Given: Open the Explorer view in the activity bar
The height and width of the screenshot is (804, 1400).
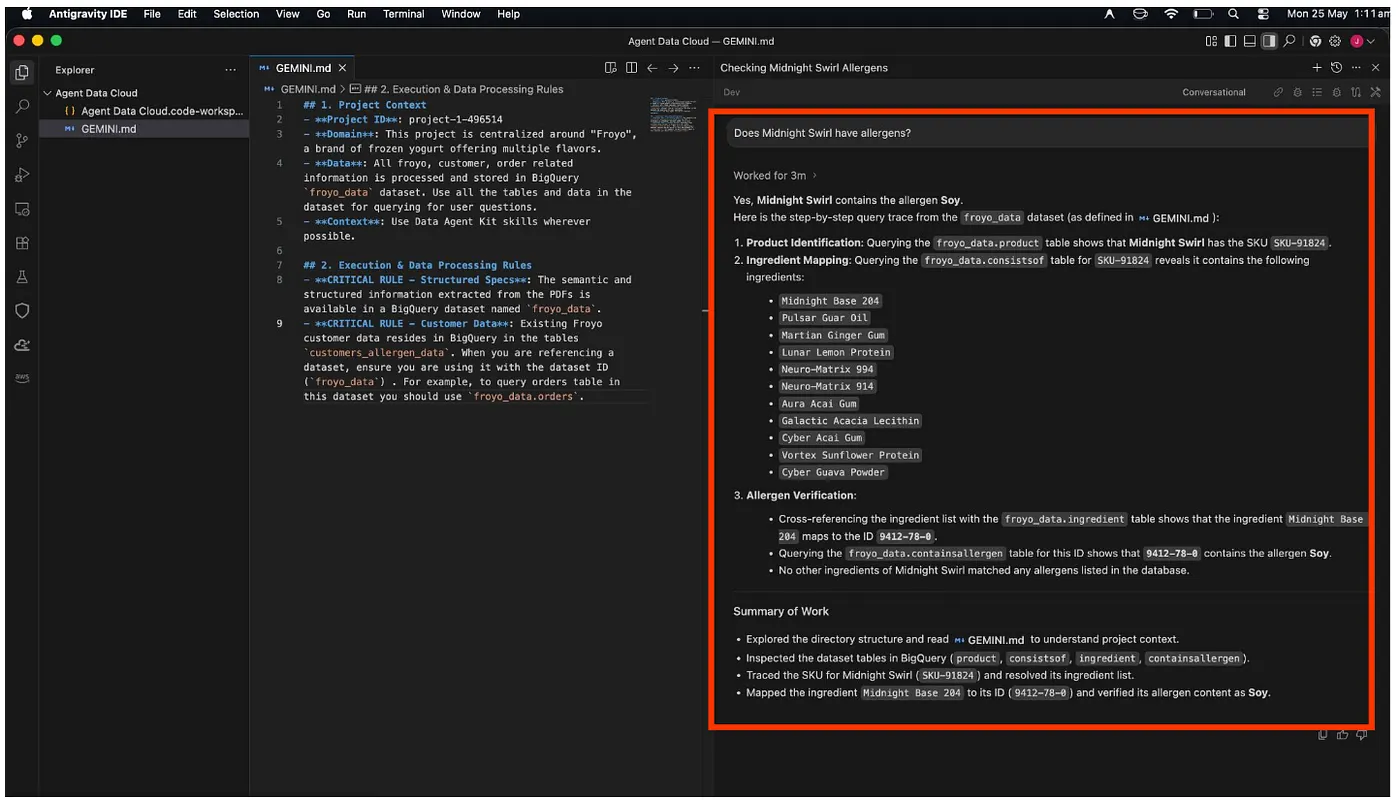Looking at the screenshot, I should tap(22, 72).
